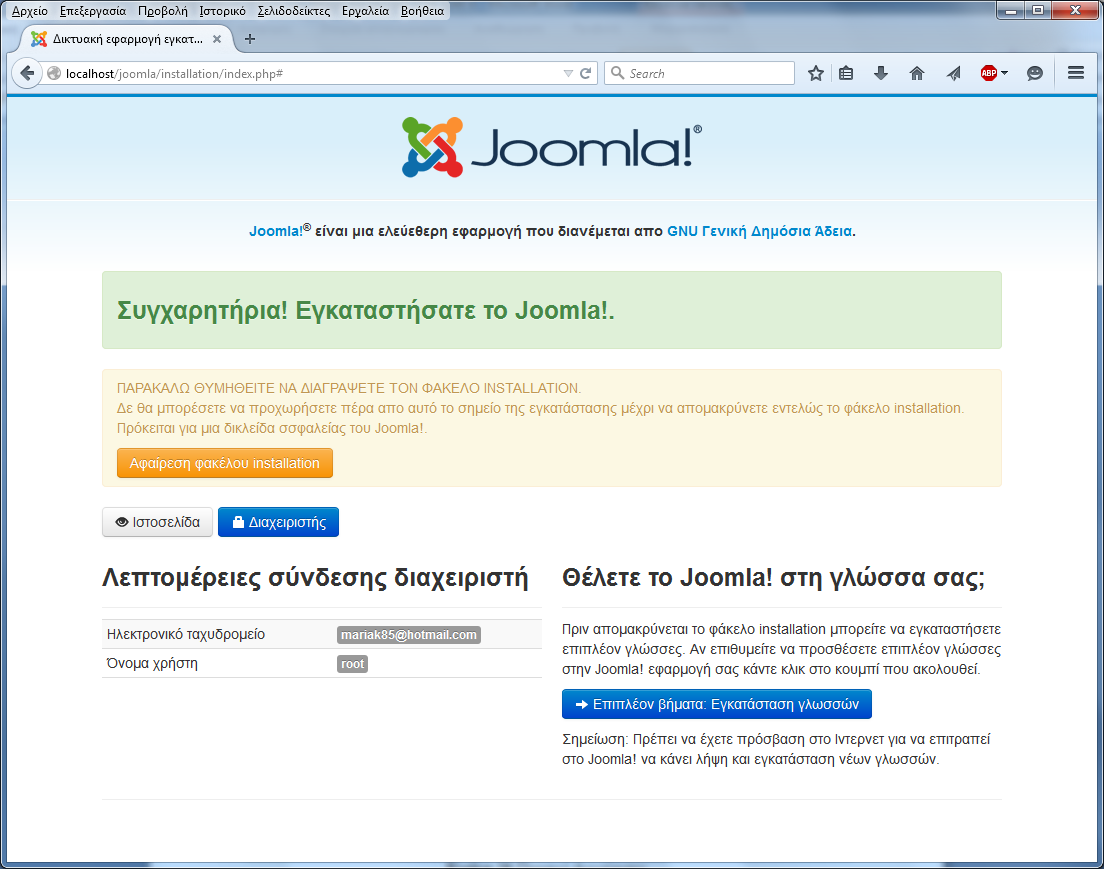
Task: Click the Διαχειριστής button with lock icon
Action: pyautogui.click(x=278, y=522)
